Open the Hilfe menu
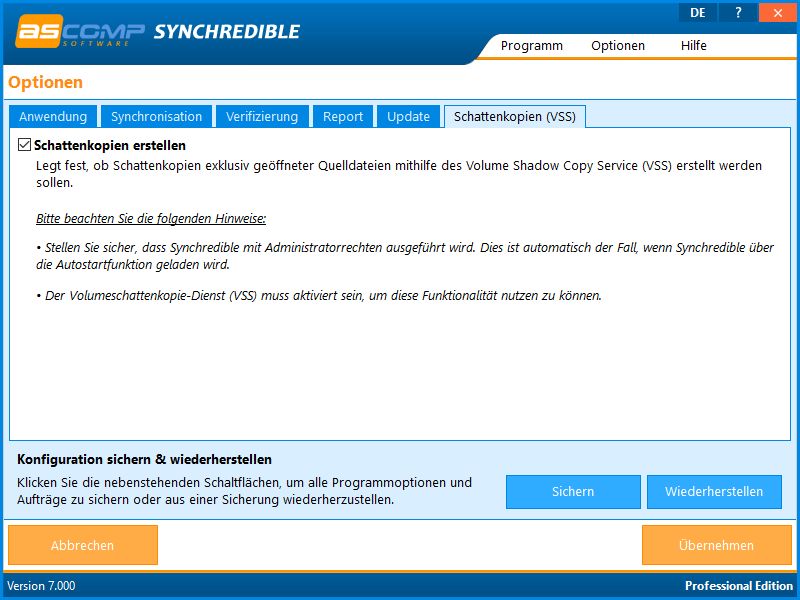The image size is (800, 600). (693, 46)
